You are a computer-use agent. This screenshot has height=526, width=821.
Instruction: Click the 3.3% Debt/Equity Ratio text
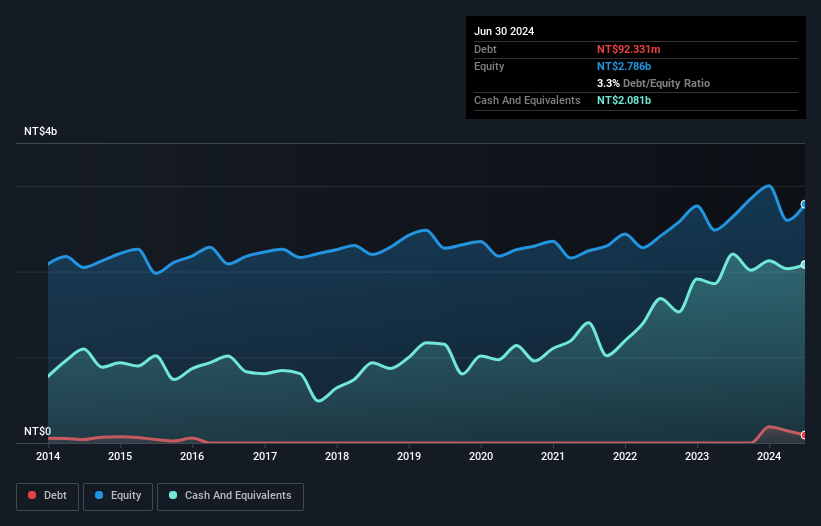(653, 83)
